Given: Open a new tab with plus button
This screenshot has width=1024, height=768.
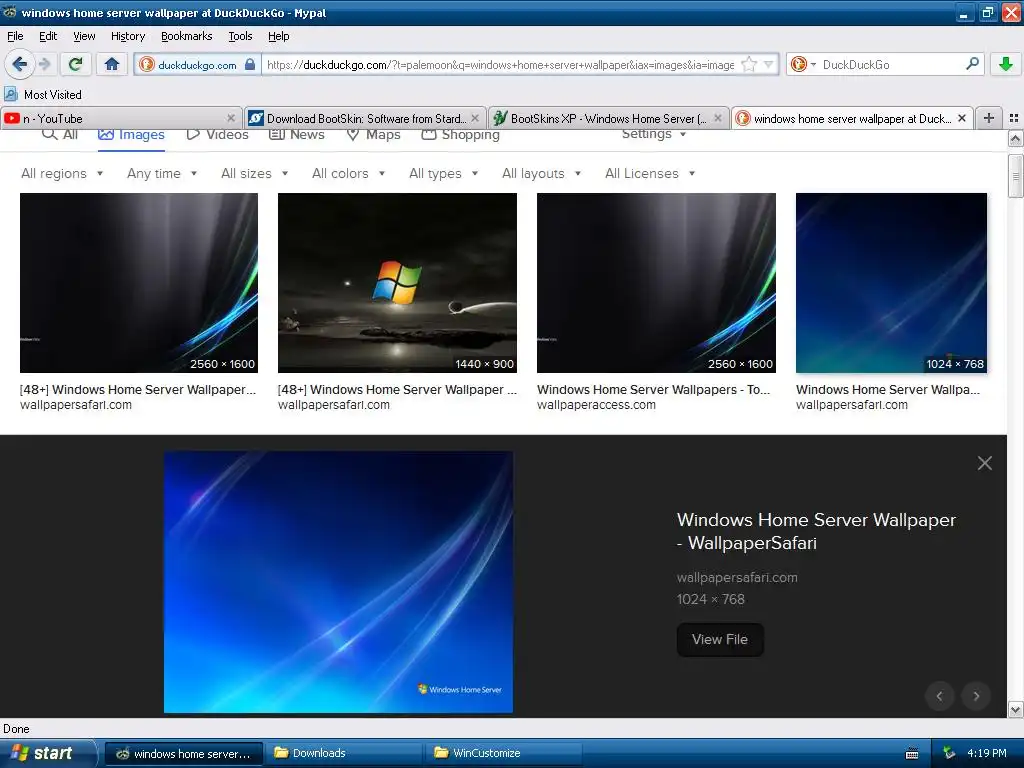Looking at the screenshot, I should point(989,118).
